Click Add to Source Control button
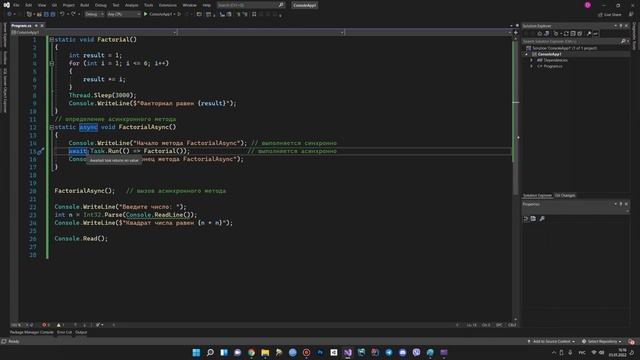Image resolution: width=640 pixels, height=360 pixels. (551, 341)
